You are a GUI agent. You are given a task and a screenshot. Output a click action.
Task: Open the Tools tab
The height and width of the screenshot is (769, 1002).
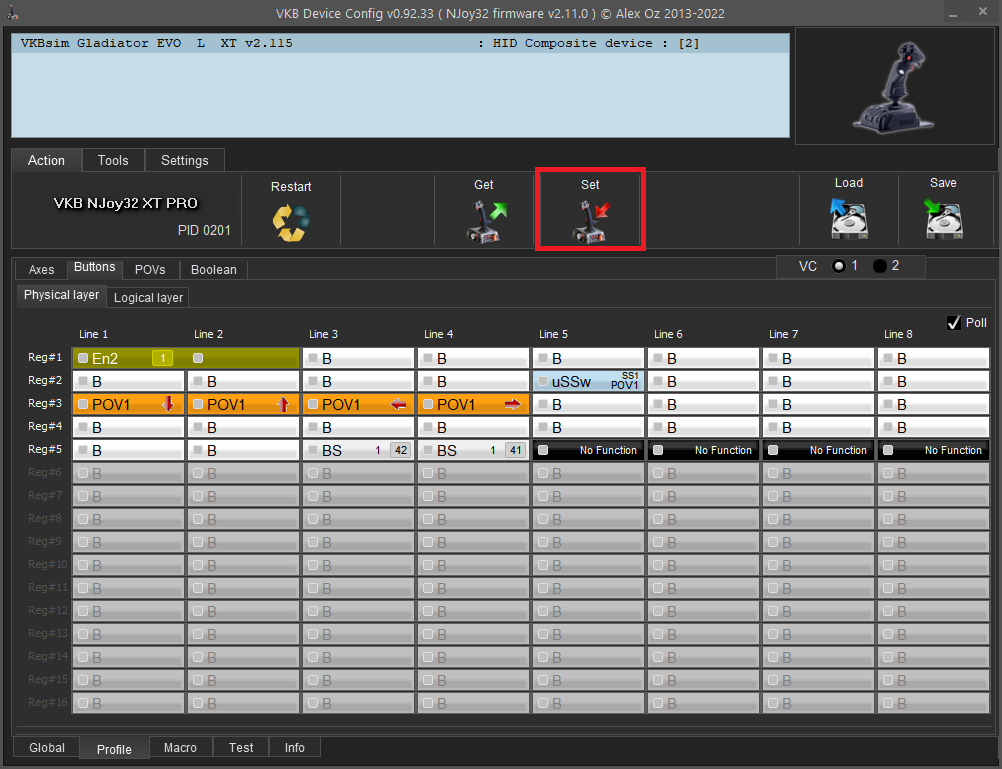click(x=113, y=160)
